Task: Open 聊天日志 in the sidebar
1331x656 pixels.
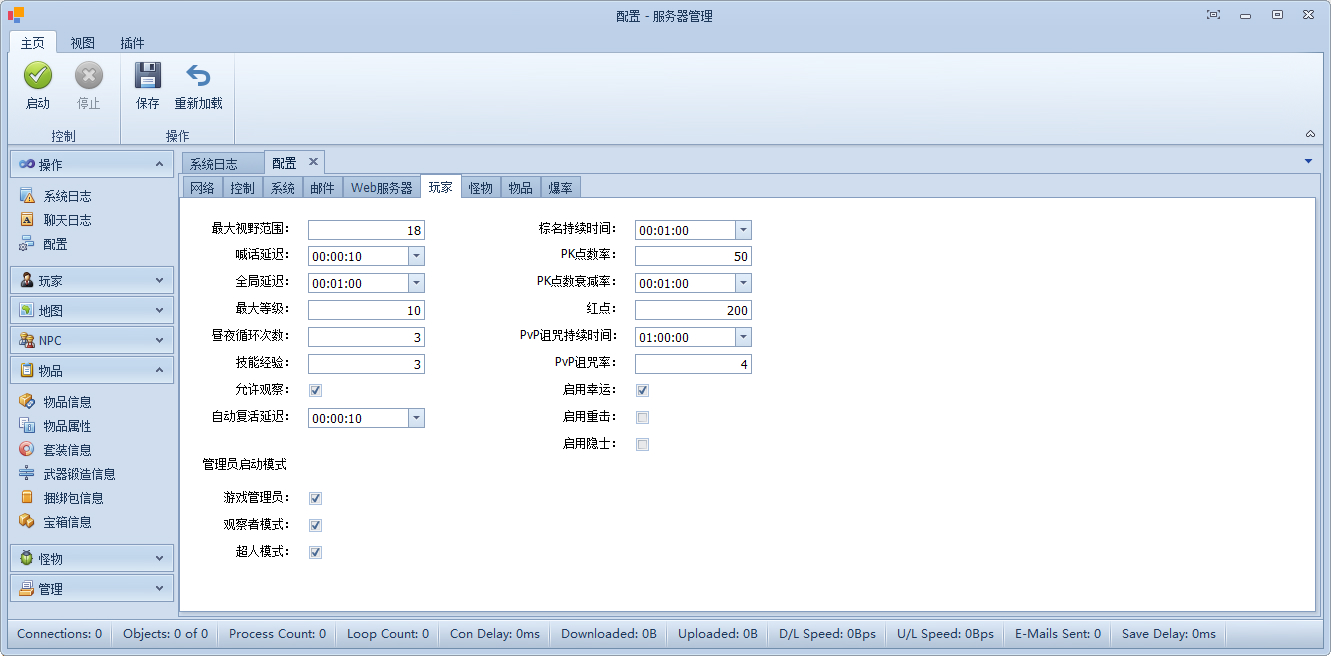Action: click(x=67, y=220)
